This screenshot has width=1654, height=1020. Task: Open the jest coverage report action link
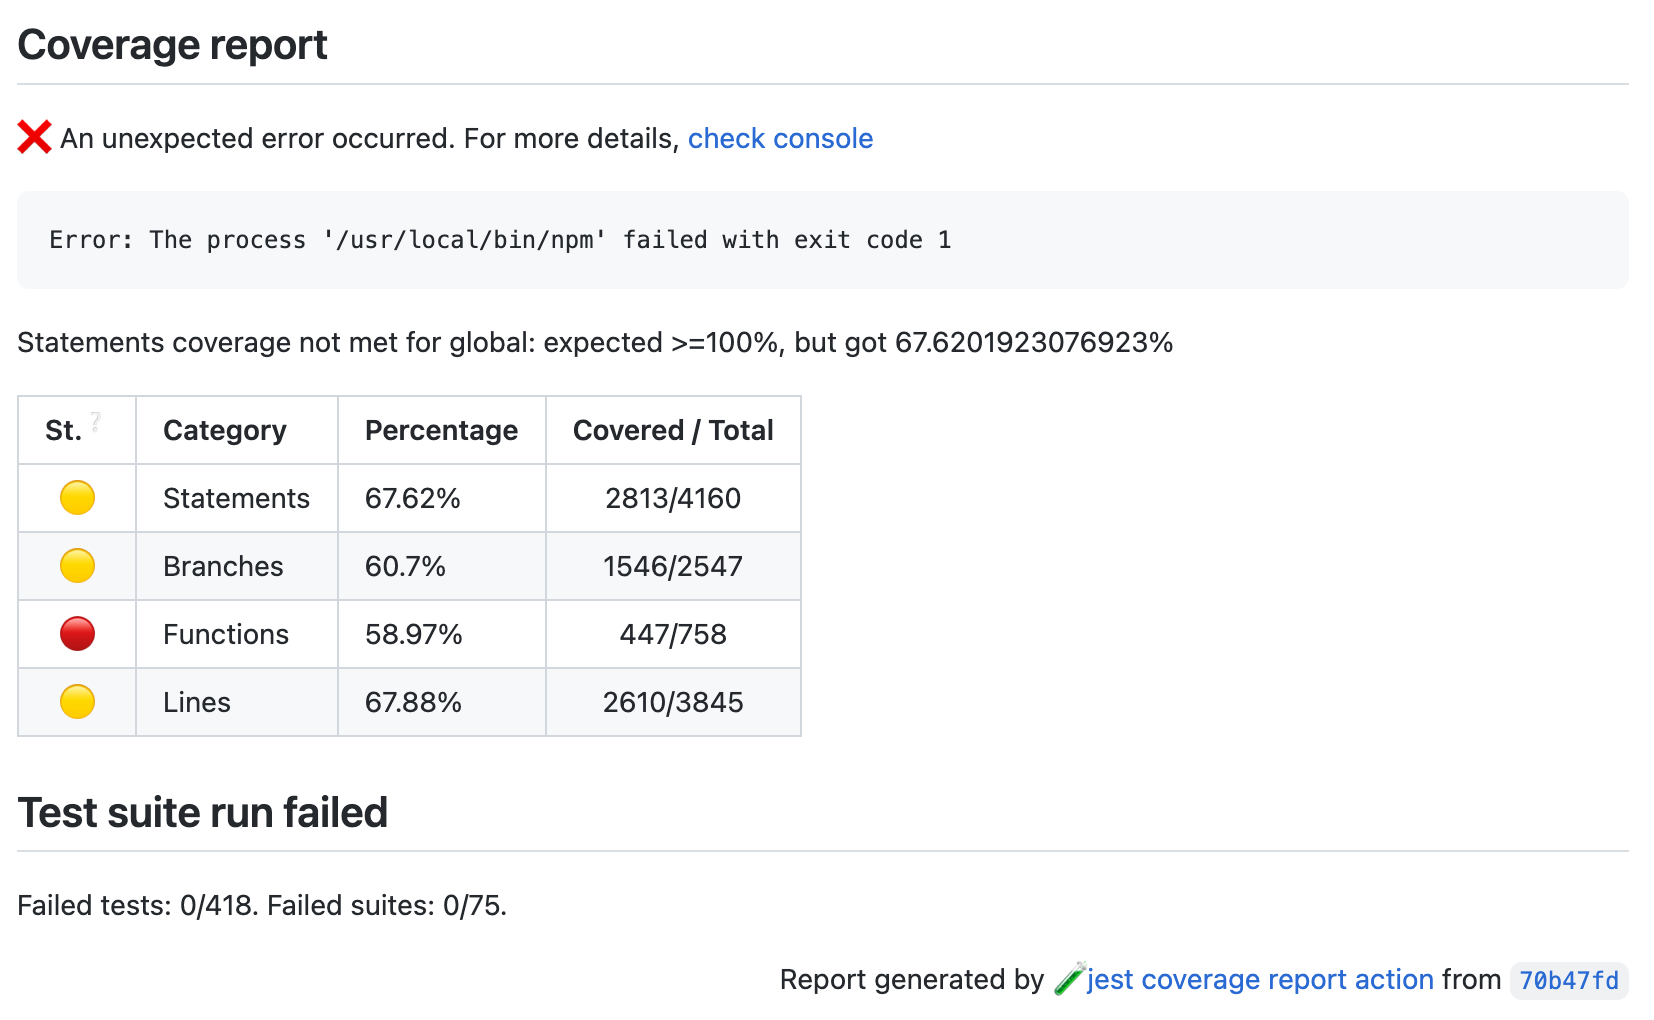[x=1258, y=980]
